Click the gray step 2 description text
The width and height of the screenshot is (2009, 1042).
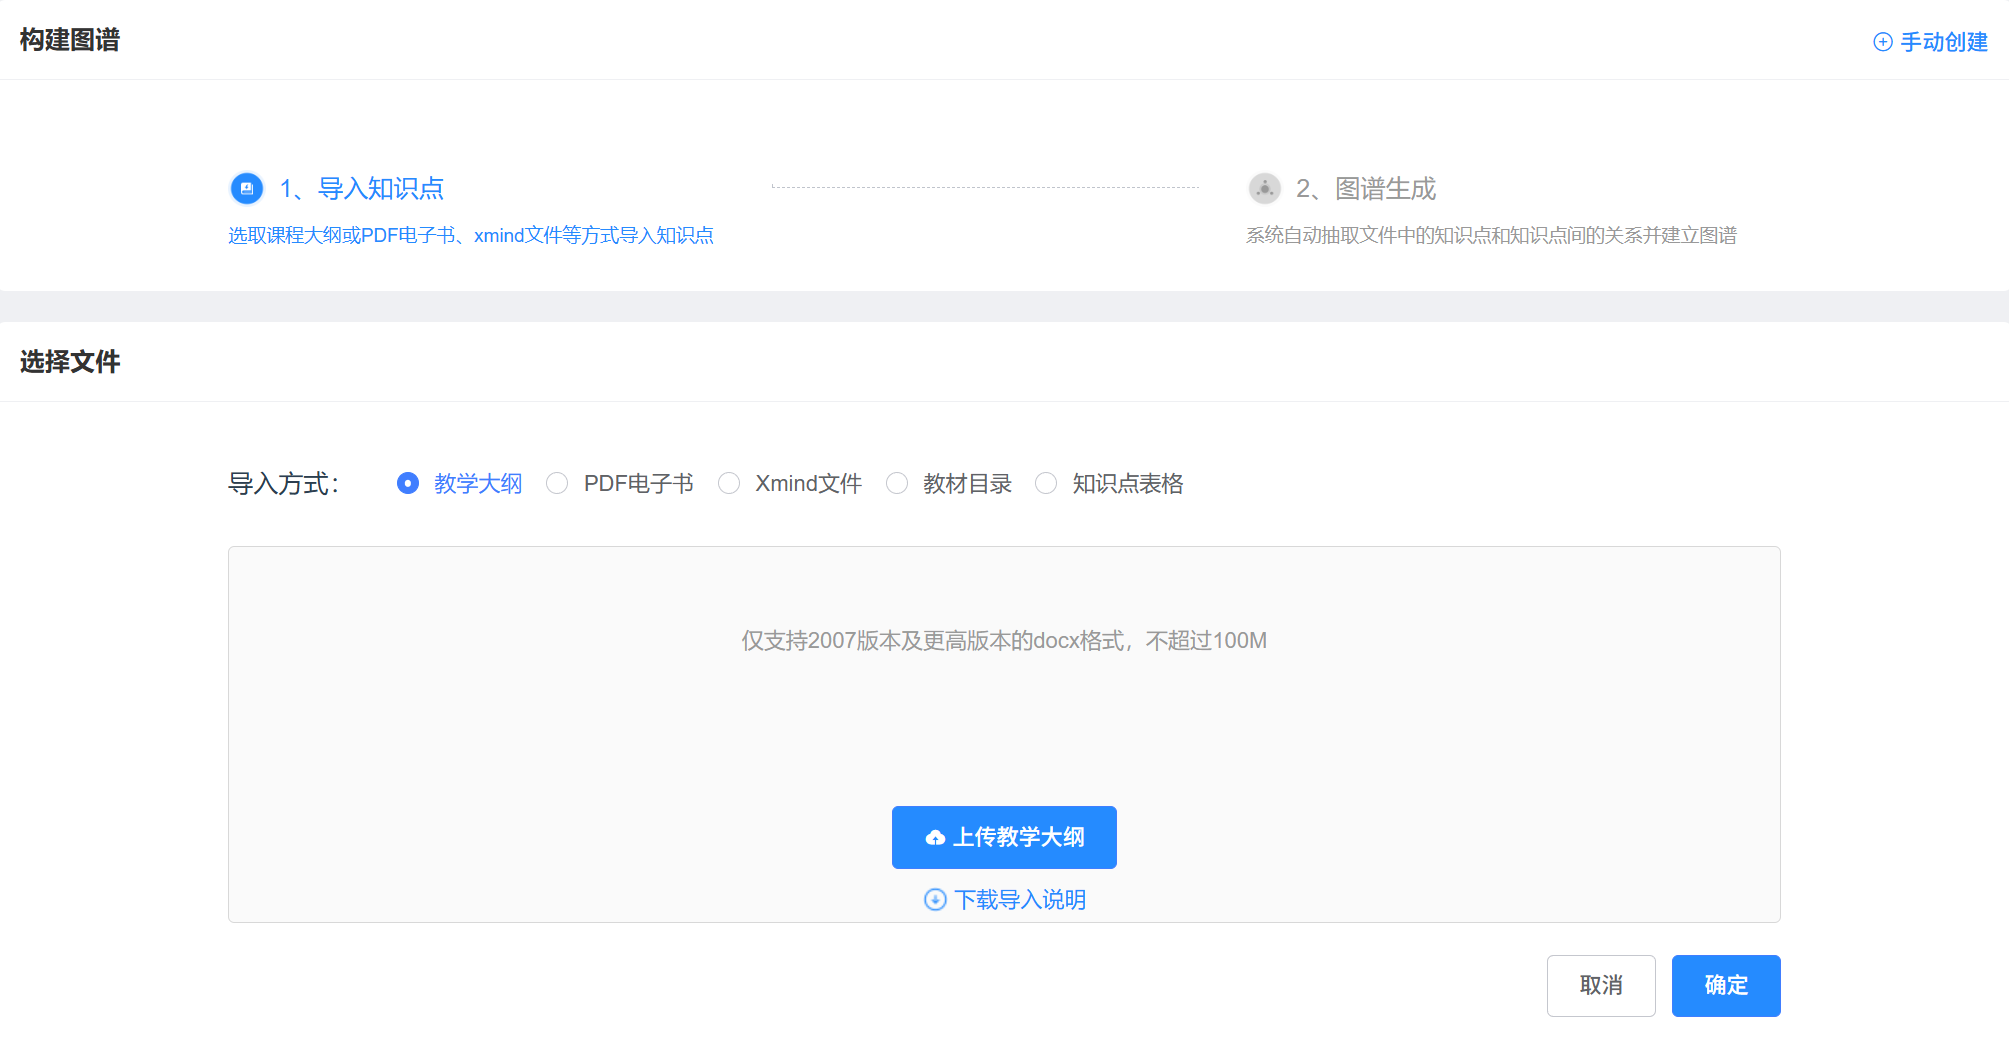[1490, 236]
